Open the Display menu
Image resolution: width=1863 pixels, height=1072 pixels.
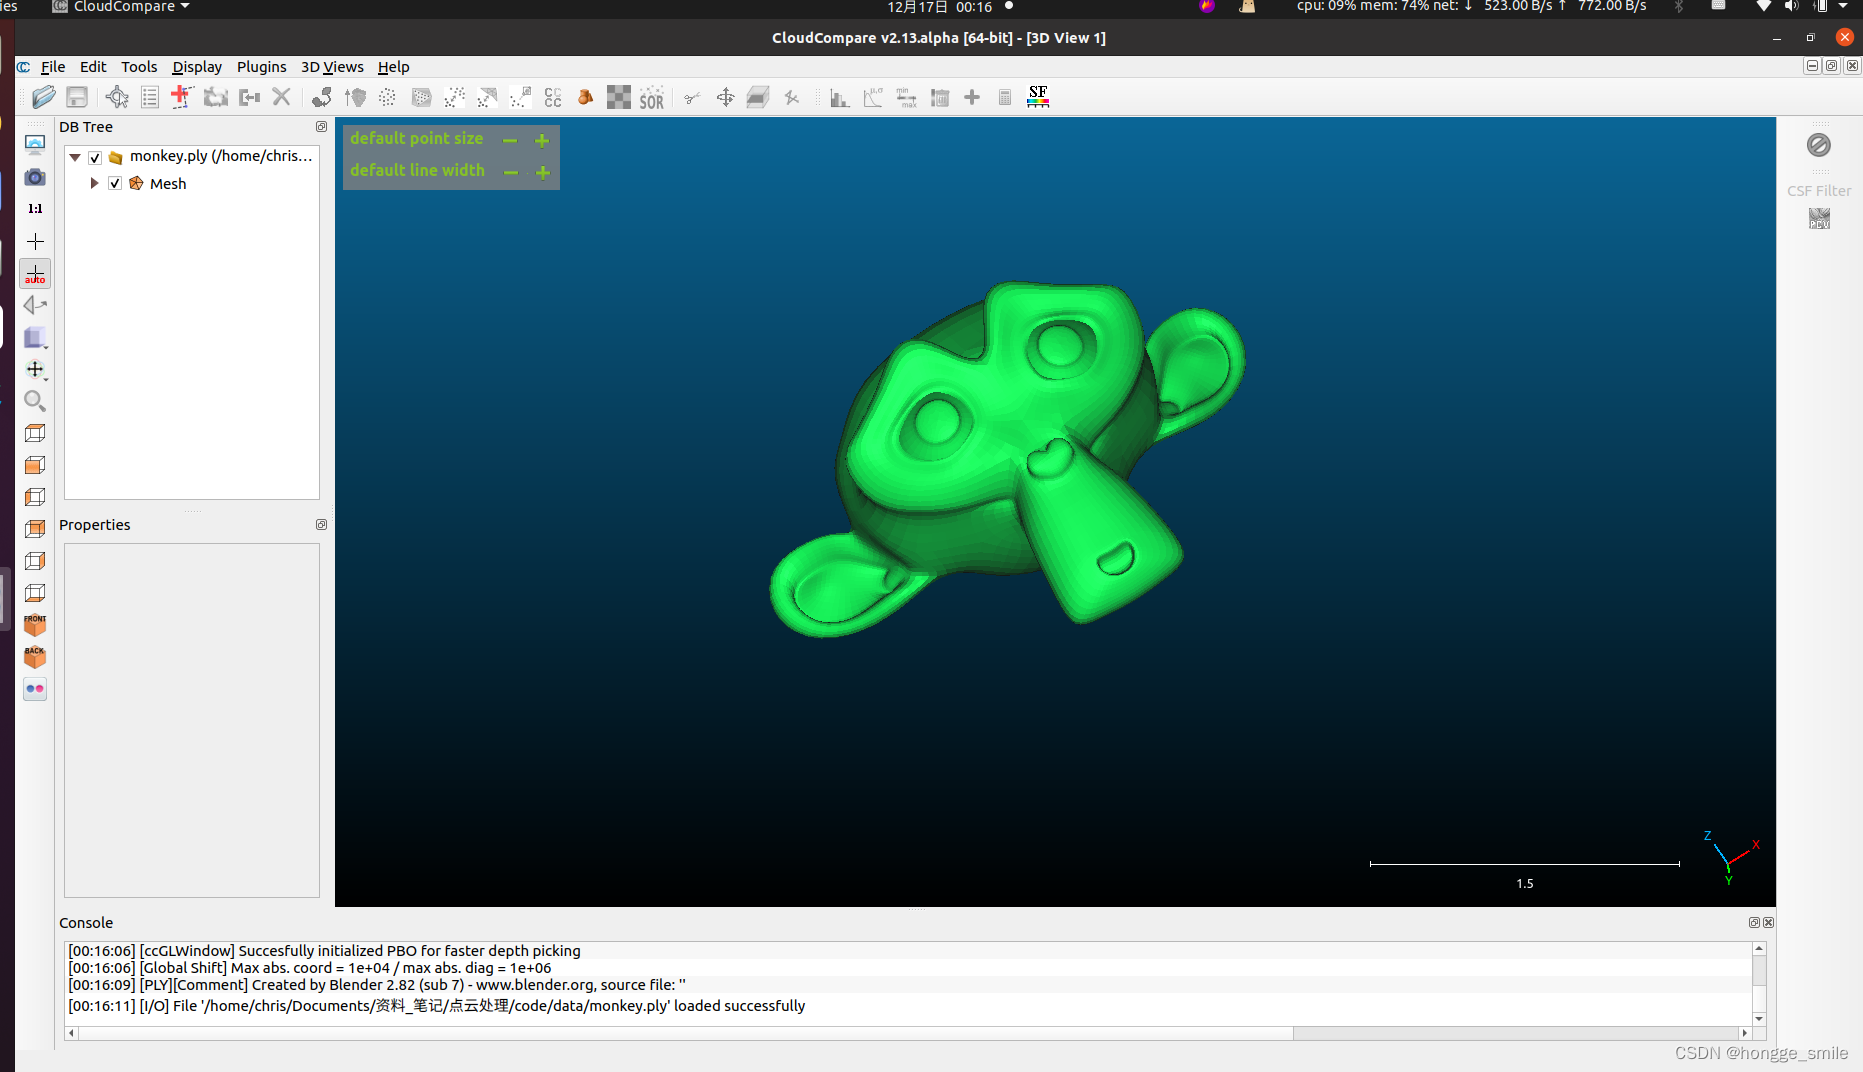click(x=197, y=67)
